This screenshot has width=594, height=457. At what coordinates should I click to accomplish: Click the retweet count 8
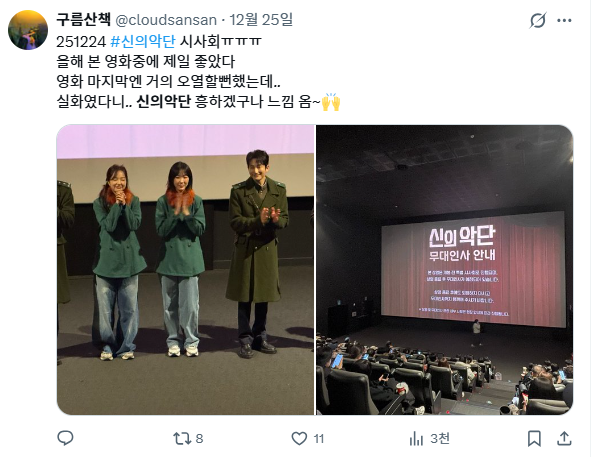click(x=199, y=439)
